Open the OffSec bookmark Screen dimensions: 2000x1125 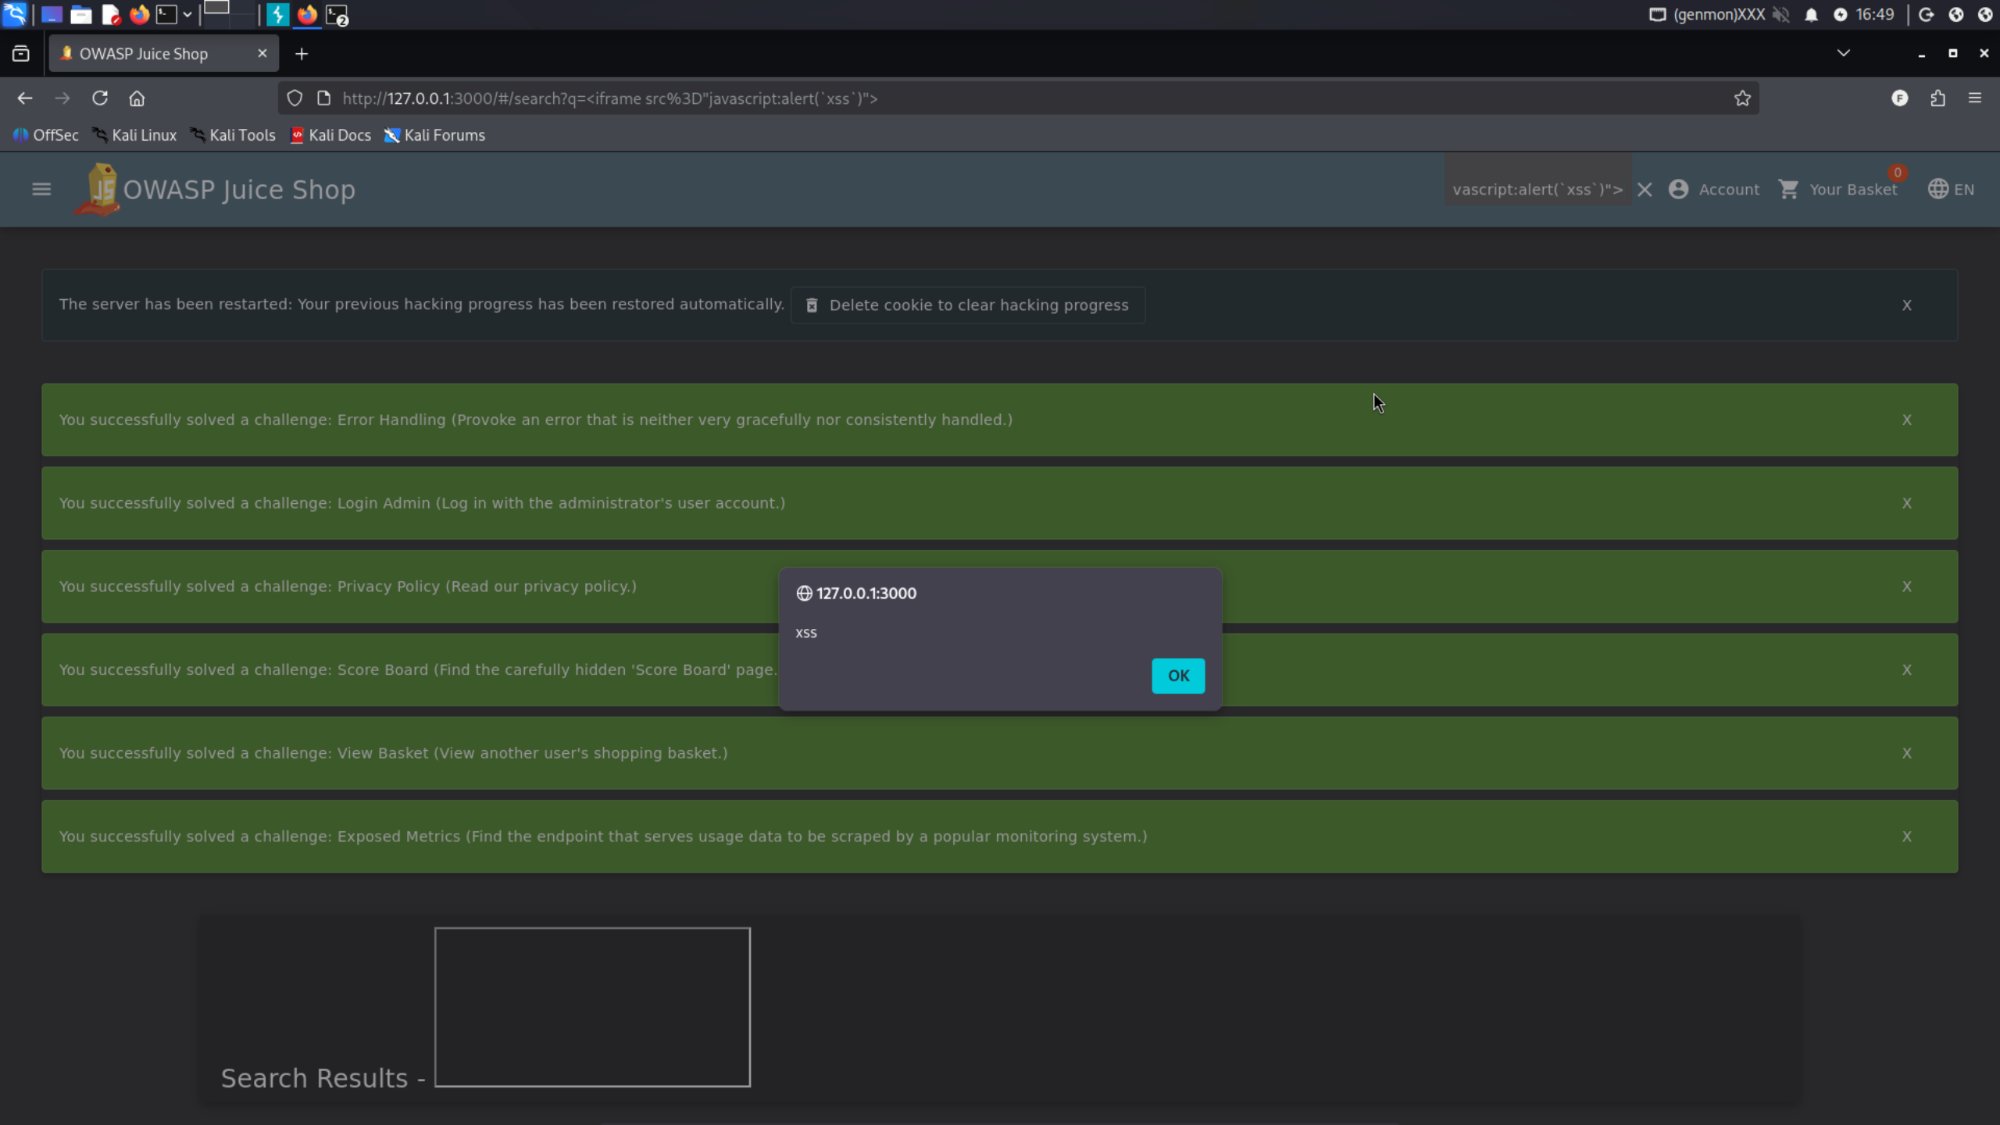point(46,135)
